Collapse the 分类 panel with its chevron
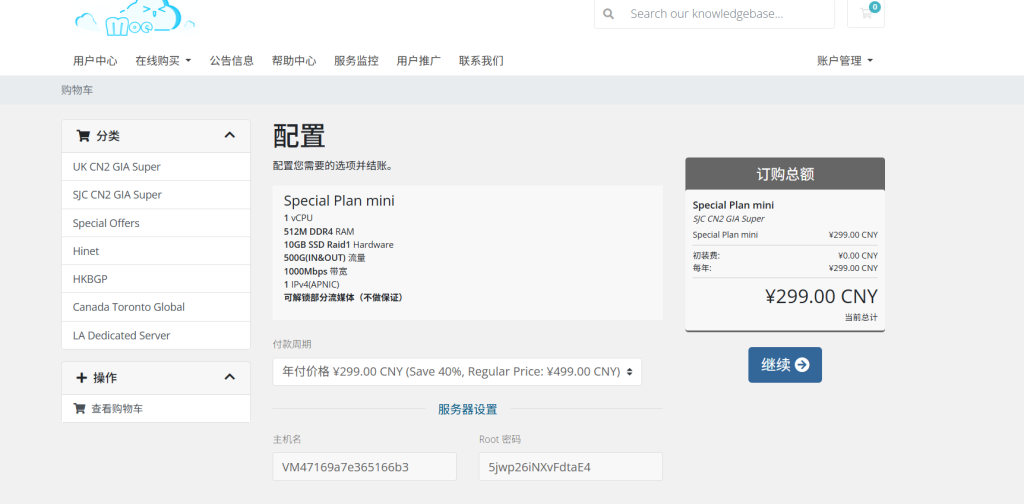Image resolution: width=1024 pixels, height=504 pixels. 229,135
